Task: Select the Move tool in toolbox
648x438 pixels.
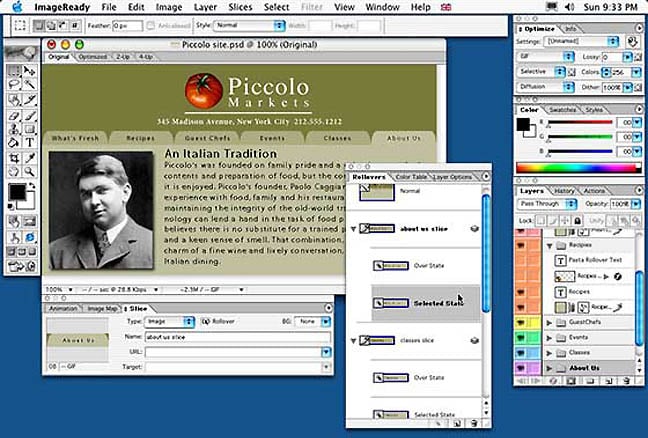Action: (29, 71)
